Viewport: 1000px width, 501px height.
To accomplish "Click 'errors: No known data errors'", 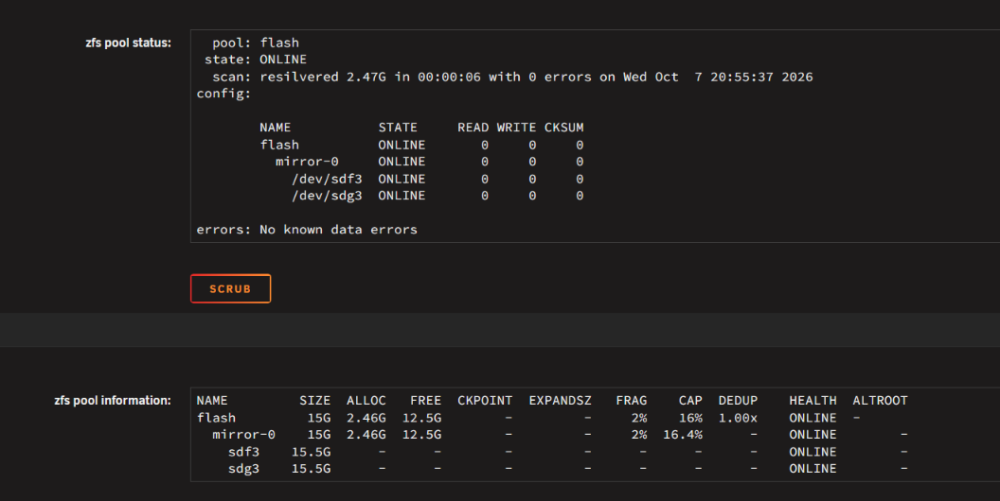I will (307, 229).
